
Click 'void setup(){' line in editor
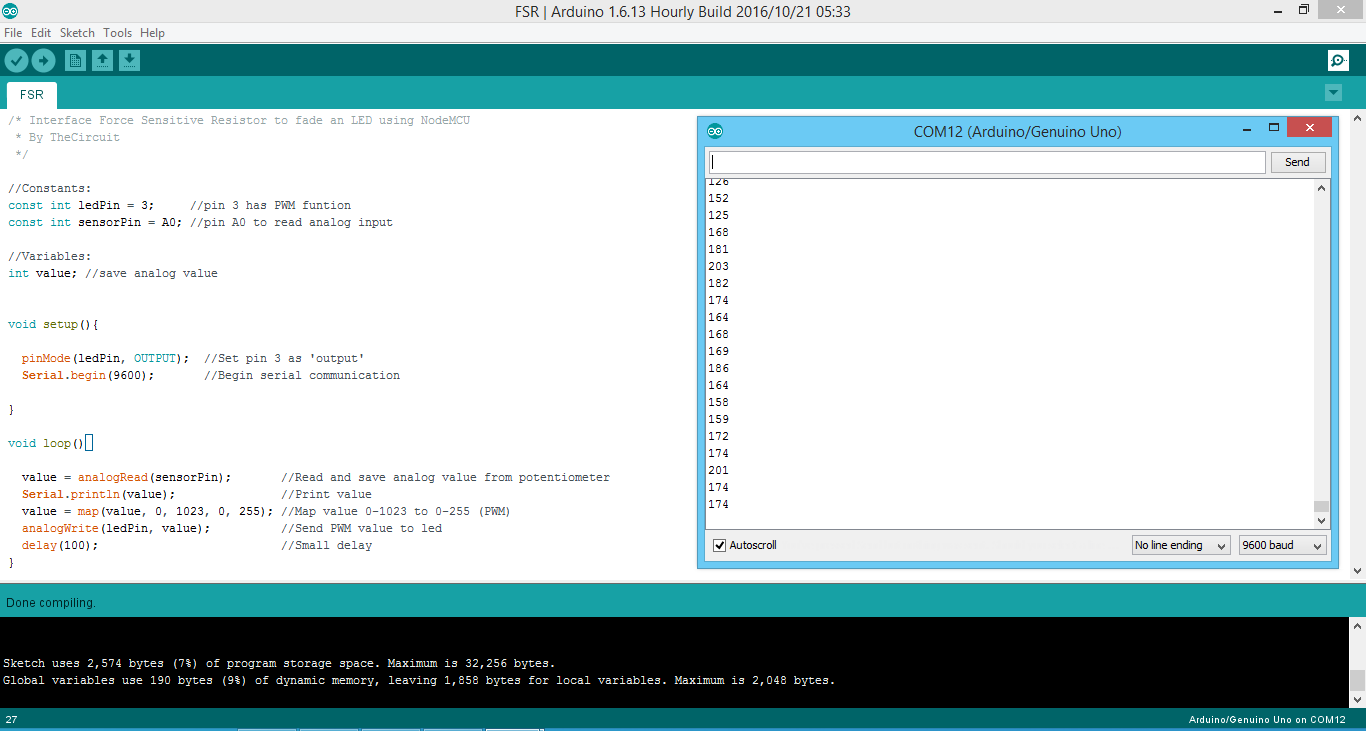point(53,324)
